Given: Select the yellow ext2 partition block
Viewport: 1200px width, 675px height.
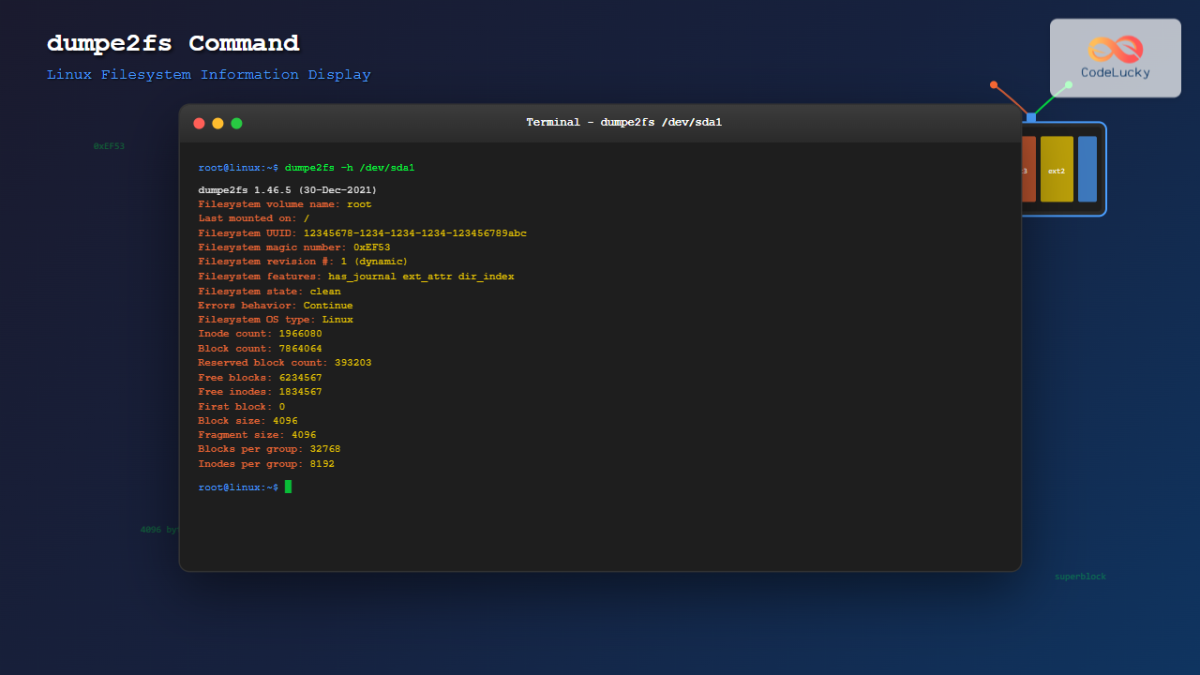Looking at the screenshot, I should tap(1057, 170).
